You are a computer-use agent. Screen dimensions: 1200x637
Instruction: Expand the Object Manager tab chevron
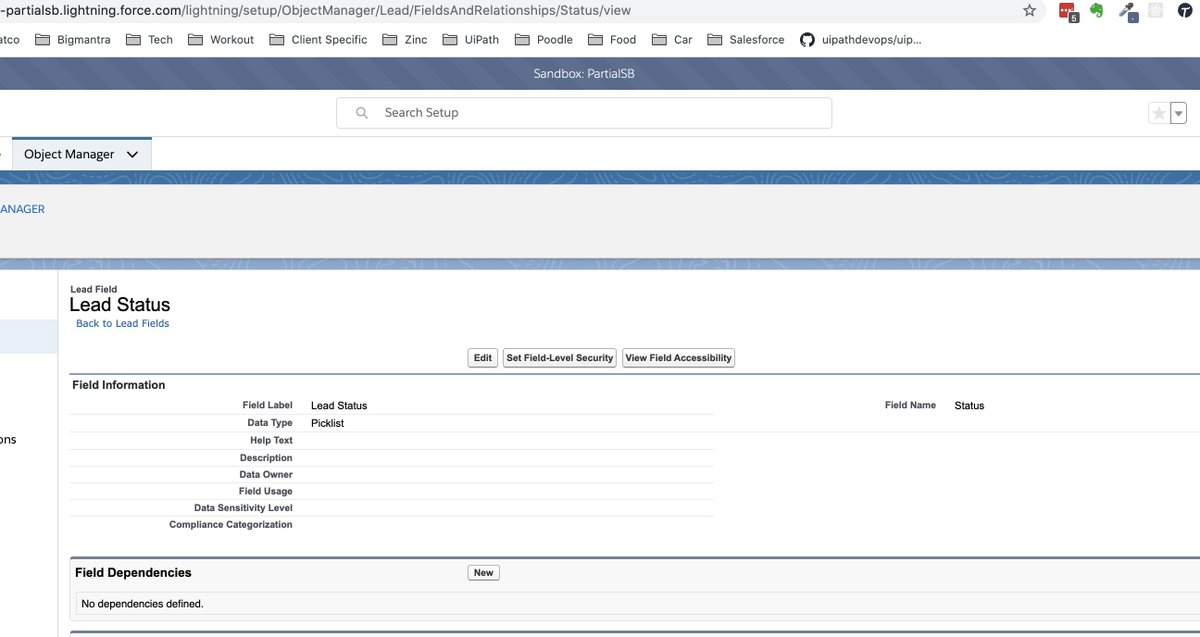tap(133, 154)
